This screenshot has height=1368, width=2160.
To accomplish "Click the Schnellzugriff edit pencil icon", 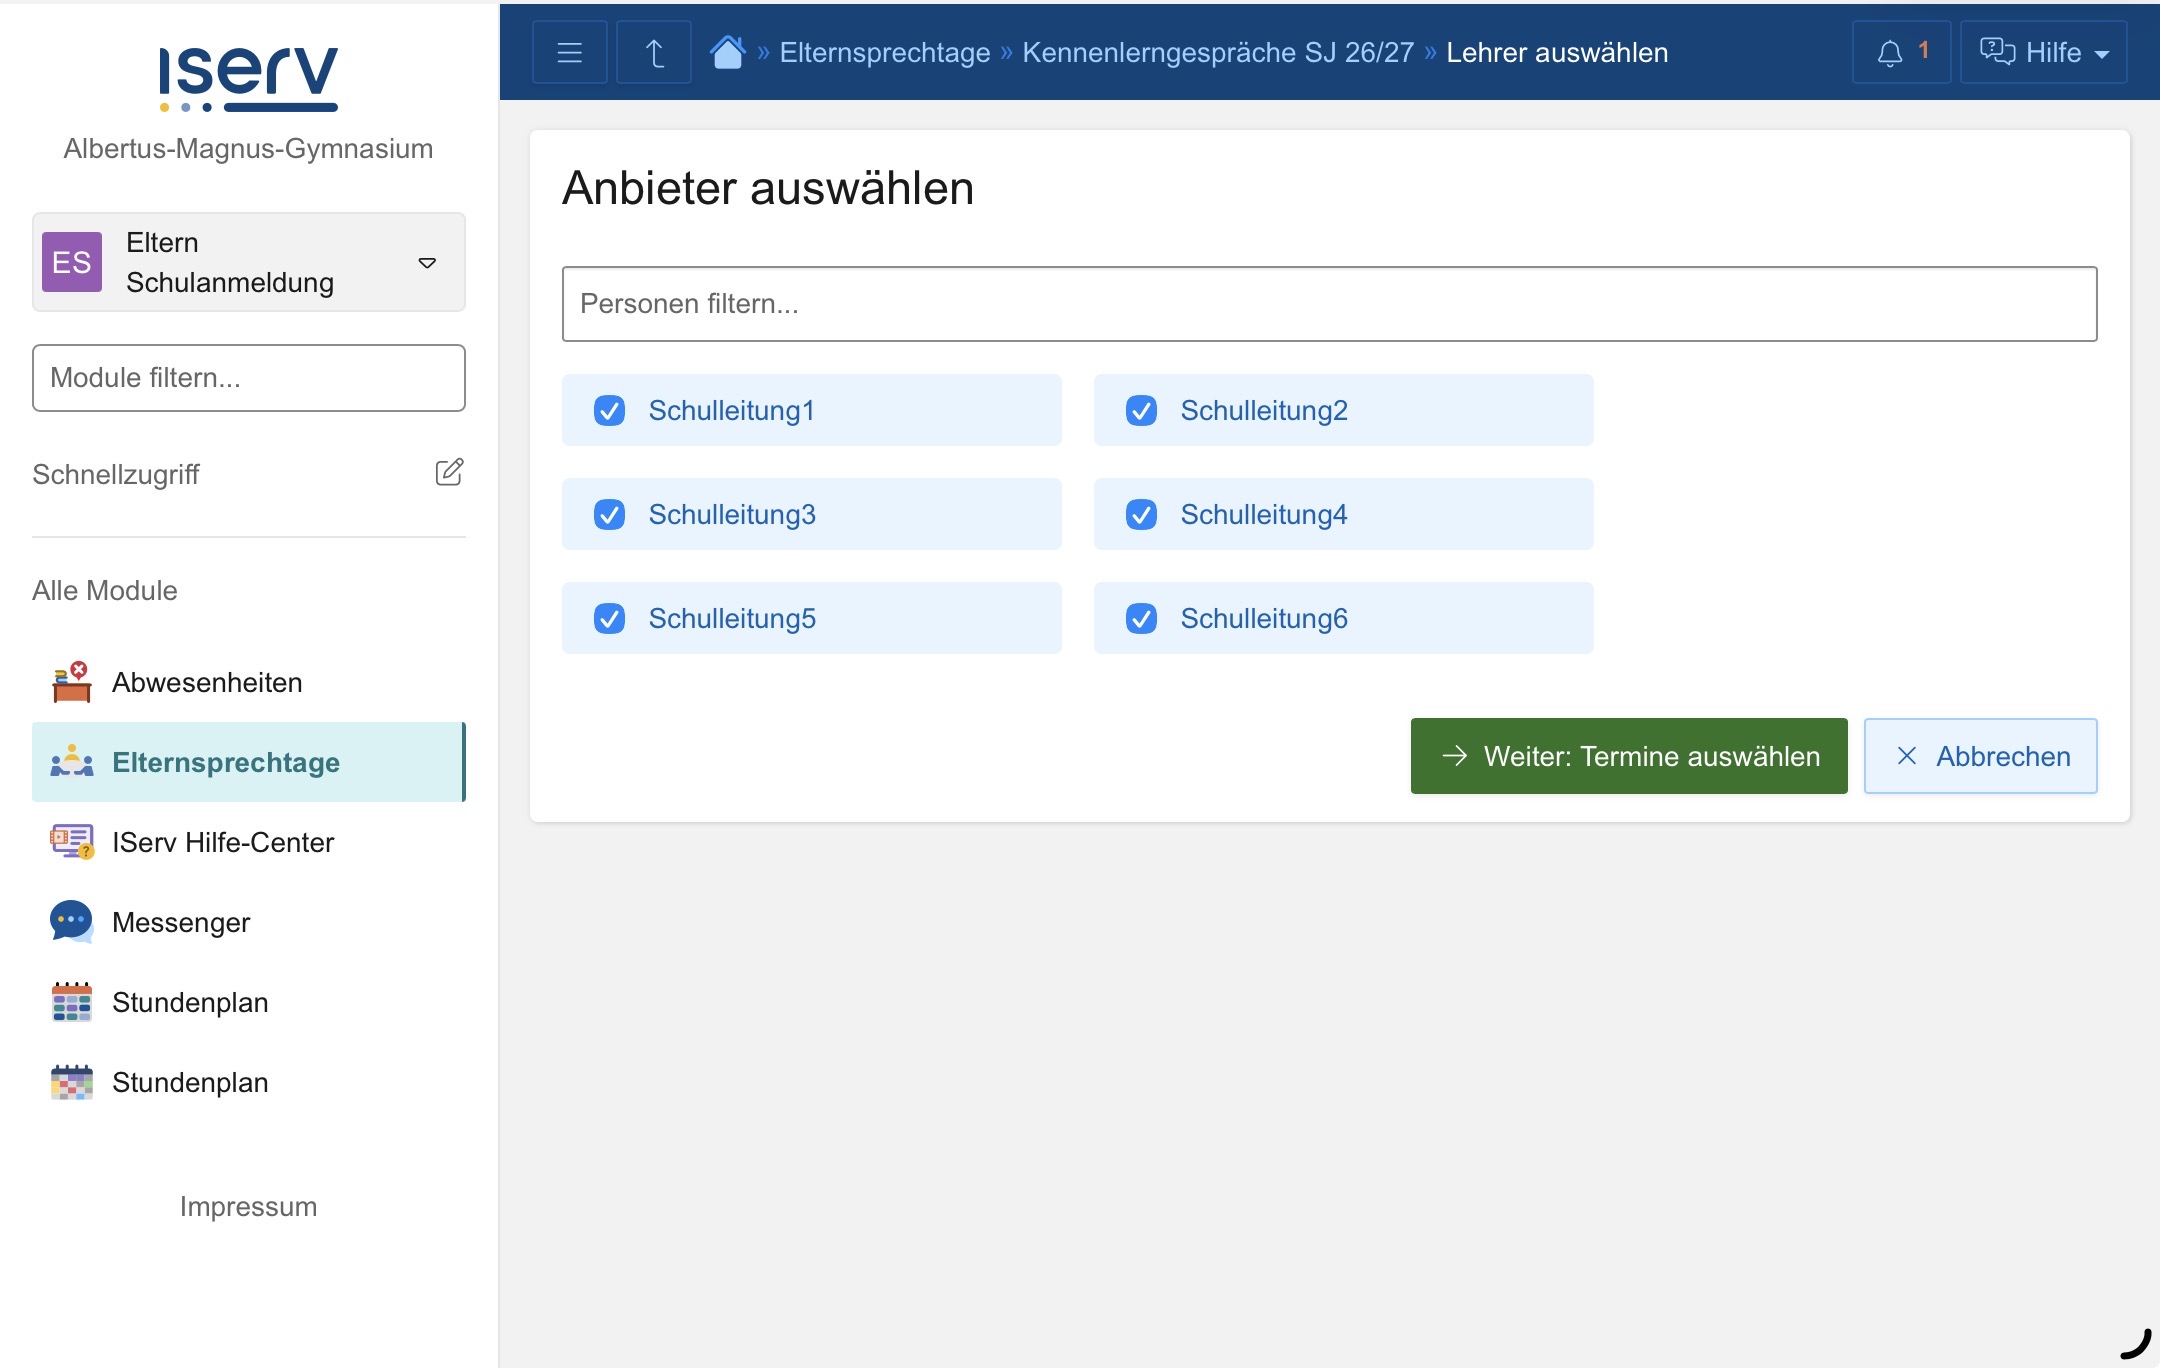I will (x=449, y=472).
